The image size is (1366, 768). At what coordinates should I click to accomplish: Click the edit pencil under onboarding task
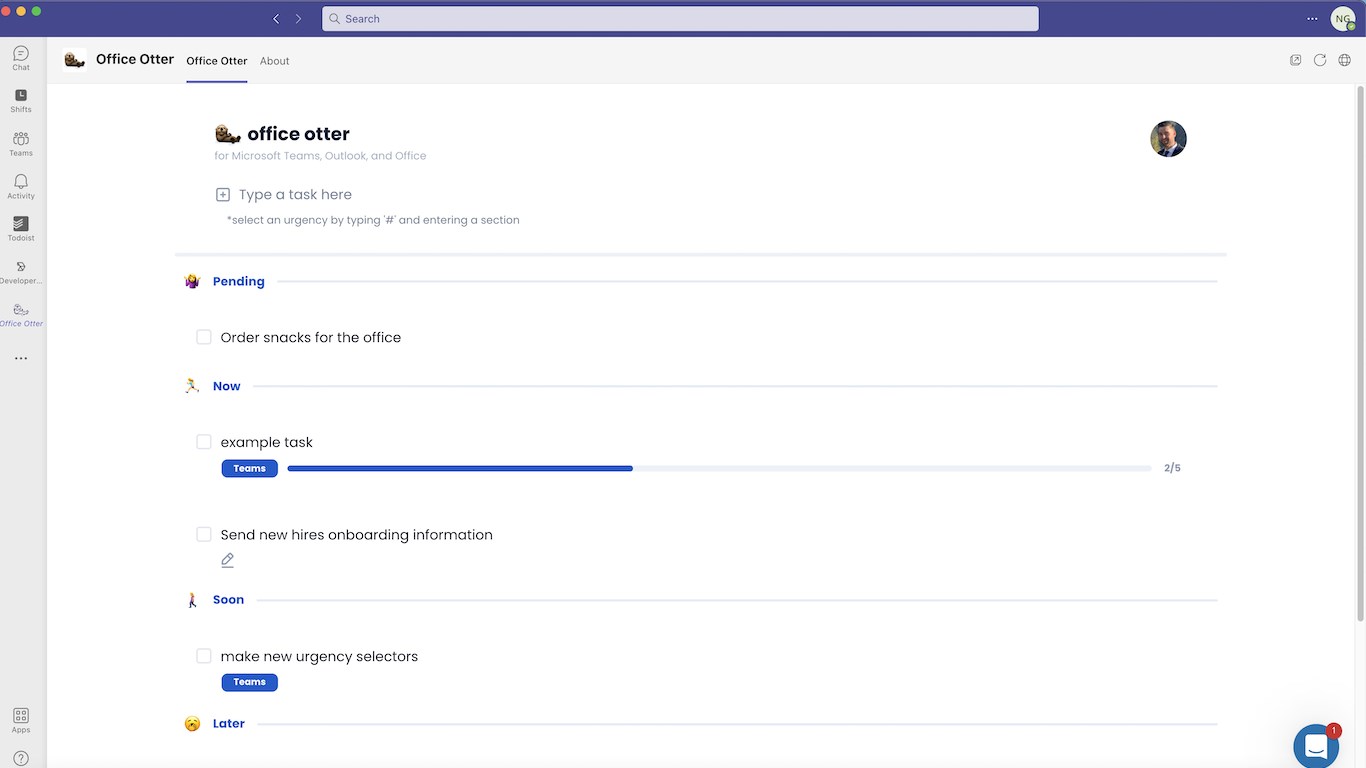[227, 560]
